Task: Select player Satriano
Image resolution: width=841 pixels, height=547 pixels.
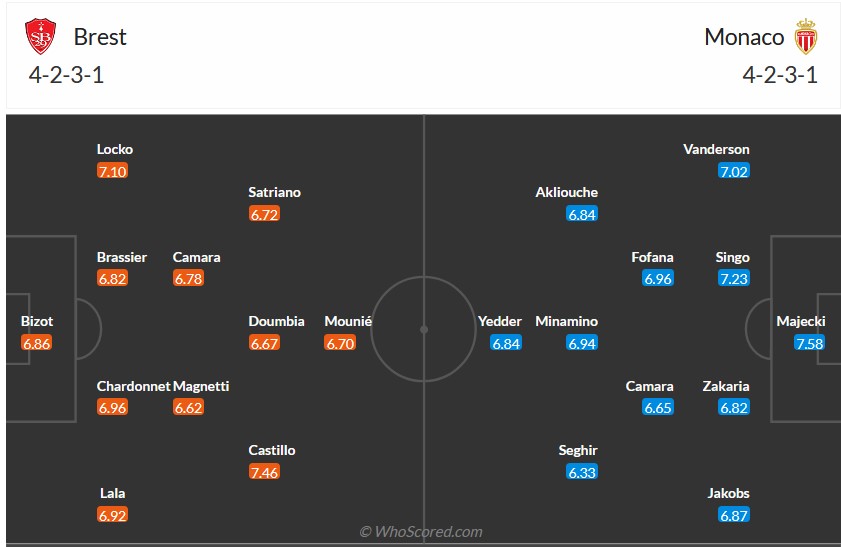Action: 275,192
